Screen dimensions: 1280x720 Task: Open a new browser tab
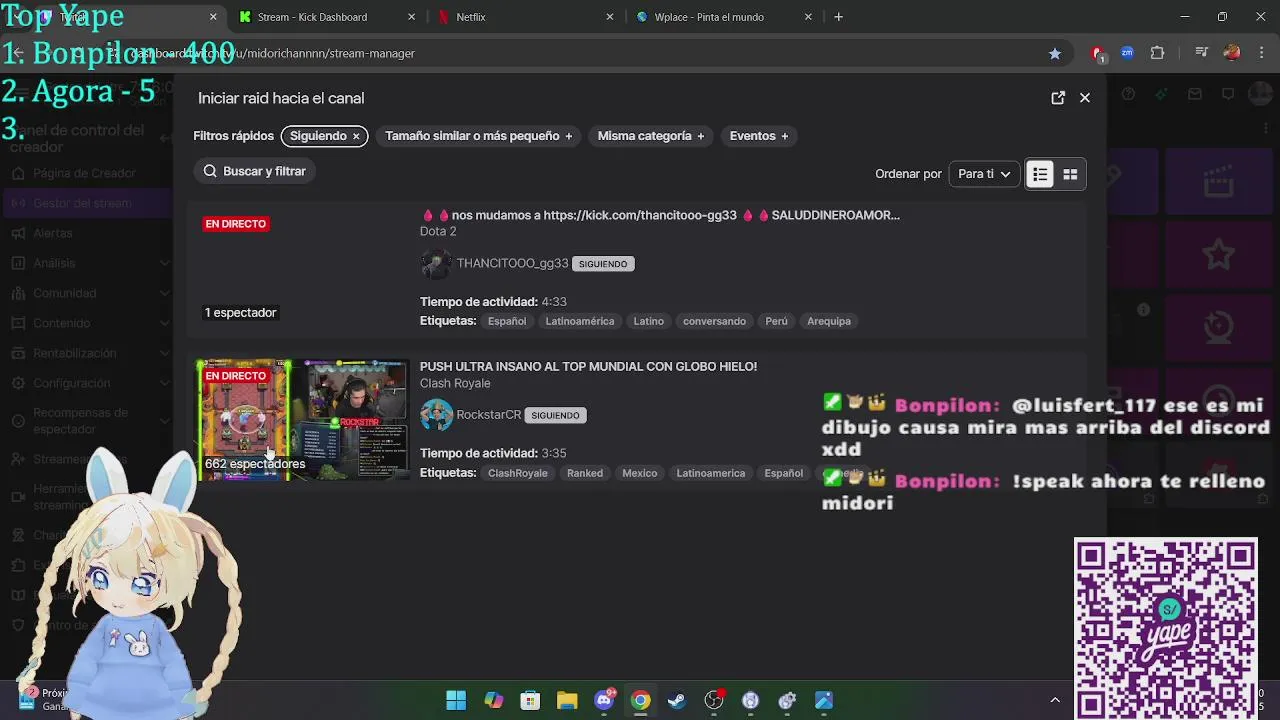(x=838, y=17)
